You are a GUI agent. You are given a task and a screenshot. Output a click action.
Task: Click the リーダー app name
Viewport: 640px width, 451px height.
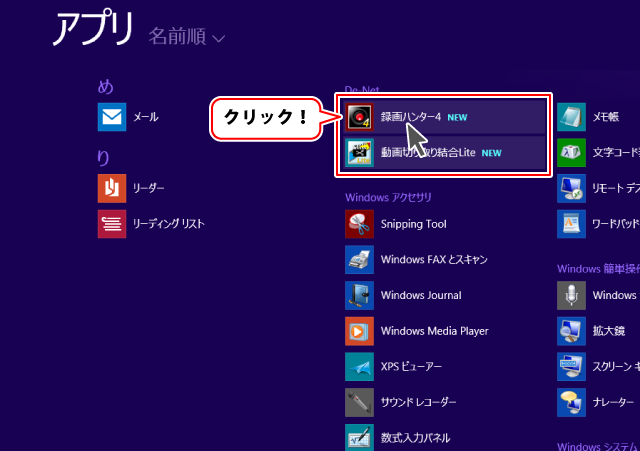click(x=149, y=188)
